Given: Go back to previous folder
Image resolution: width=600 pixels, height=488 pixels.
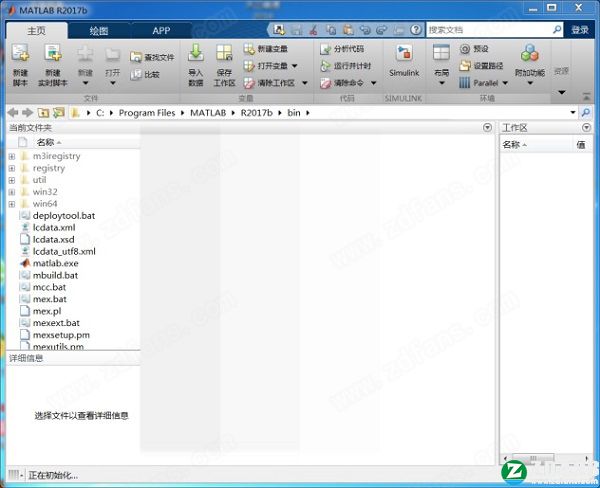Looking at the screenshot, I should tap(13, 113).
